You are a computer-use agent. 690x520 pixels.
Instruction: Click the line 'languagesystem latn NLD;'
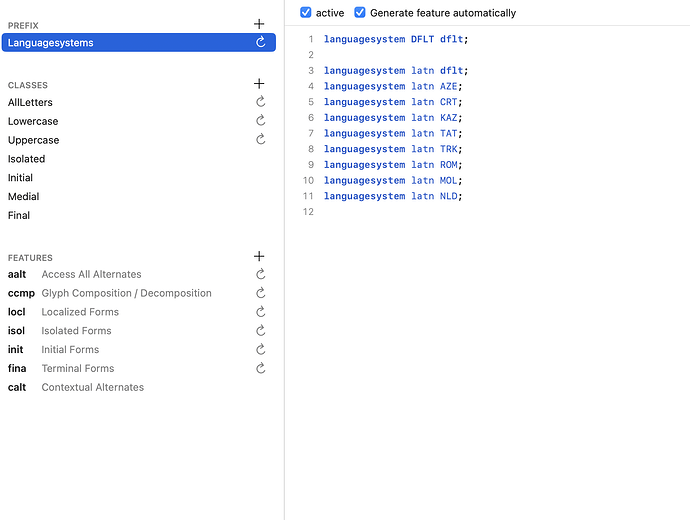(x=393, y=196)
